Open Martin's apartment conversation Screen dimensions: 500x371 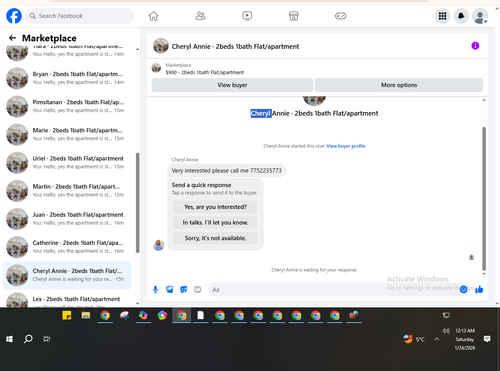68,191
